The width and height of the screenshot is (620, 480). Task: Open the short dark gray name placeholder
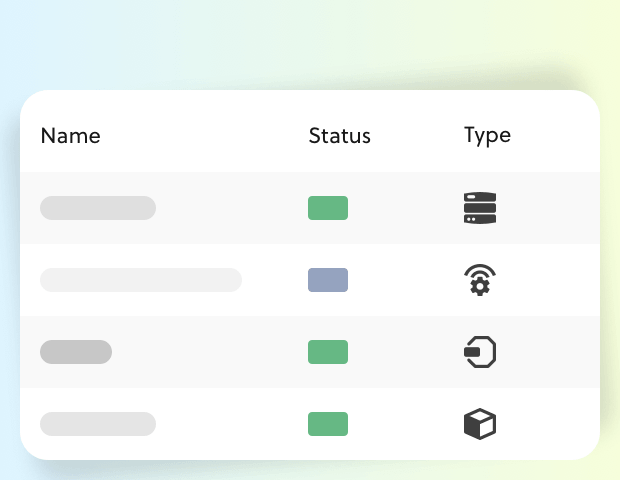(x=76, y=352)
